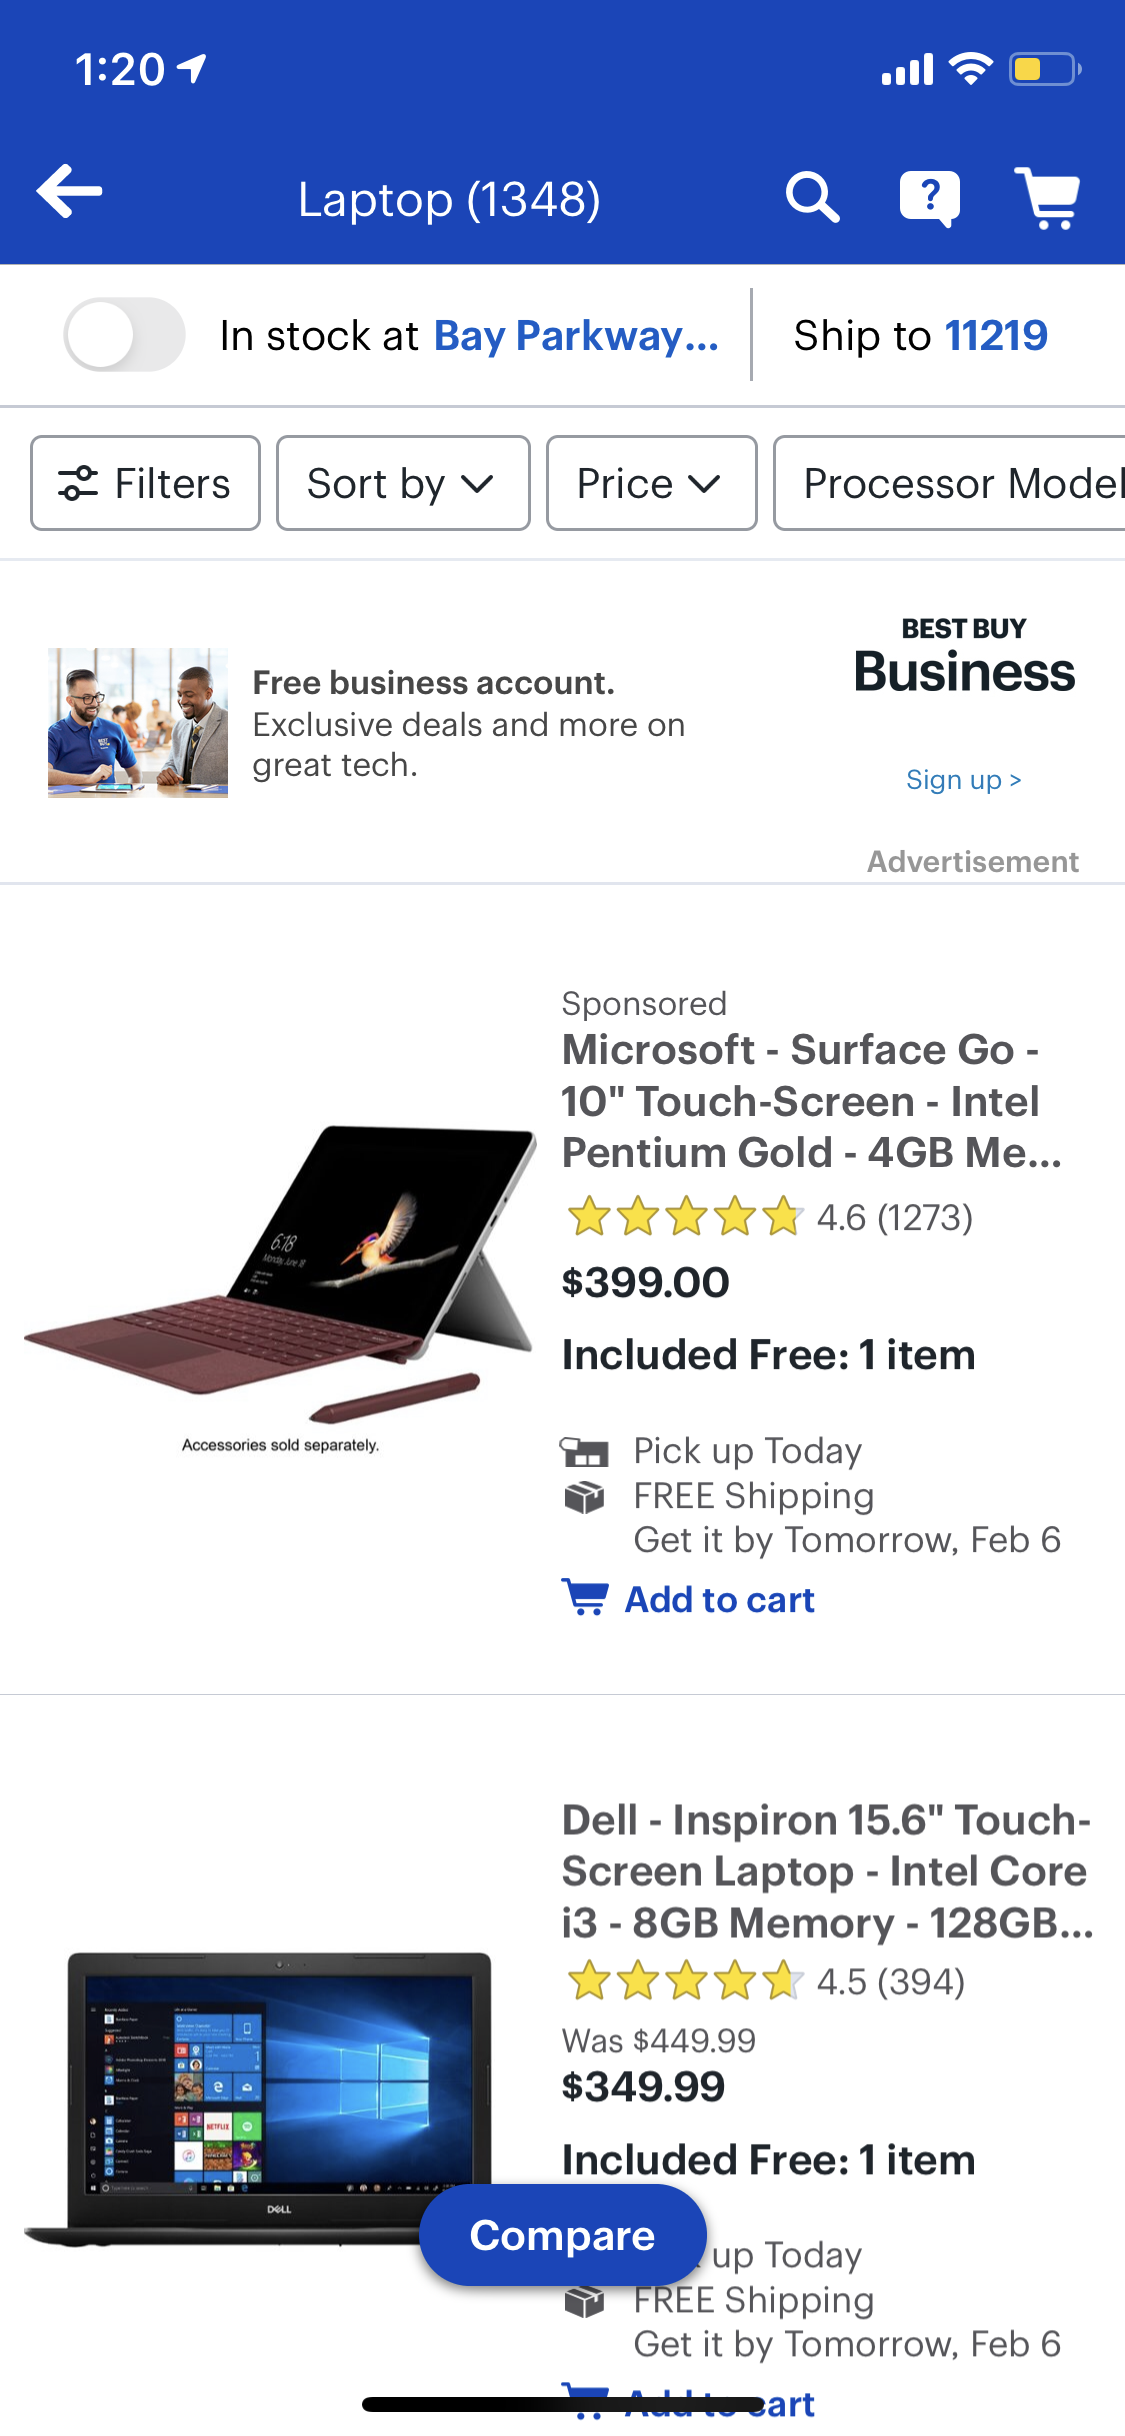
Task: Open the Processor Model filter dropdown
Action: (950, 483)
